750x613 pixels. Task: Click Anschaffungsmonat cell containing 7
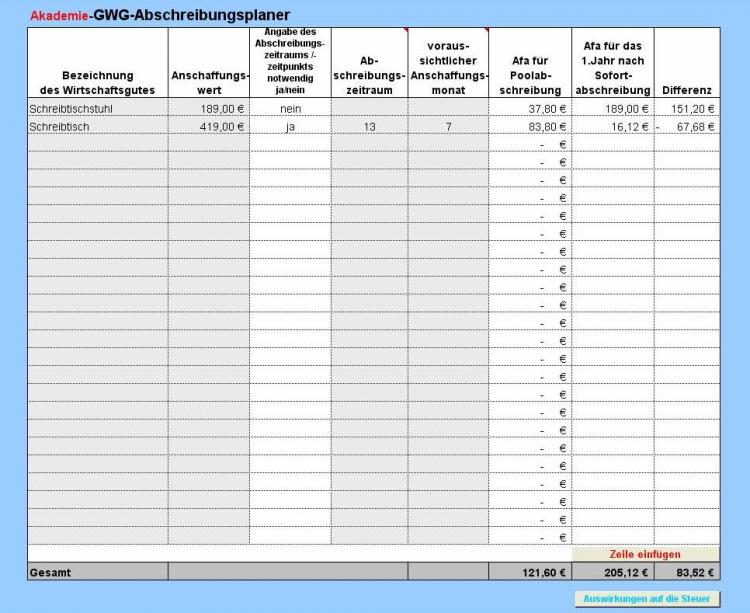click(448, 127)
